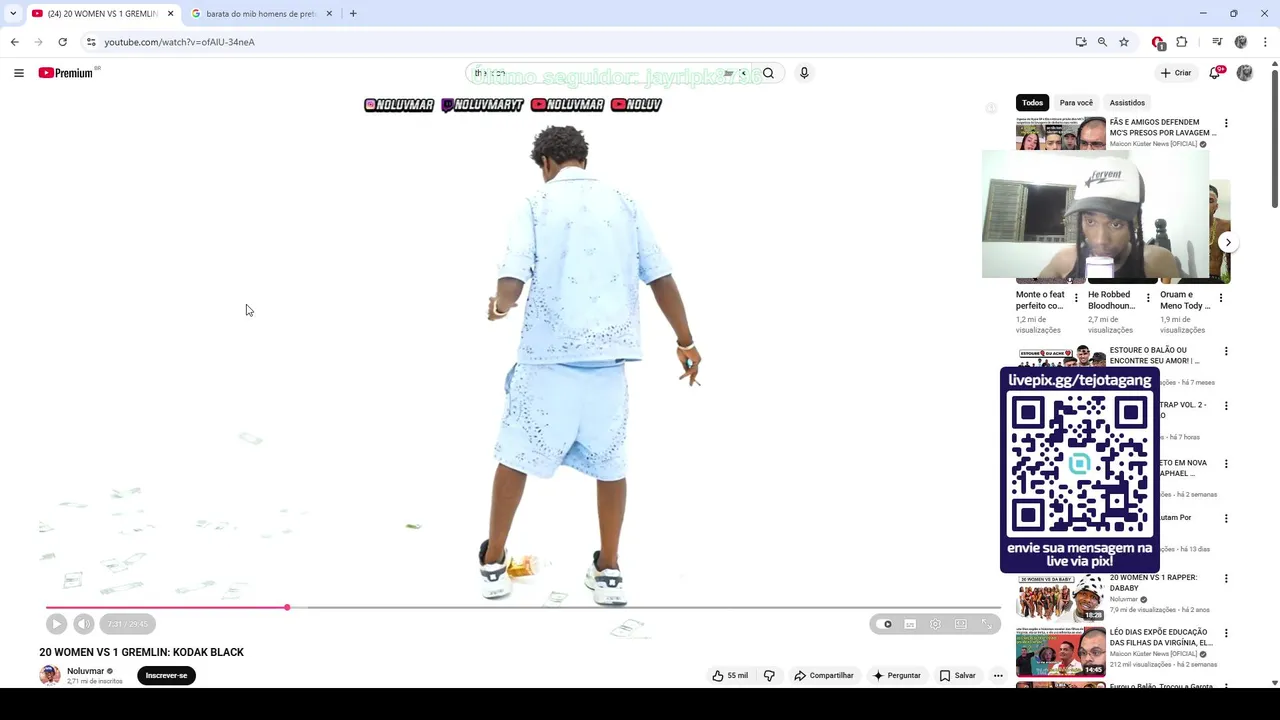Toggle autoplay switch in the player
This screenshot has height=720, width=1280.
(x=885, y=624)
